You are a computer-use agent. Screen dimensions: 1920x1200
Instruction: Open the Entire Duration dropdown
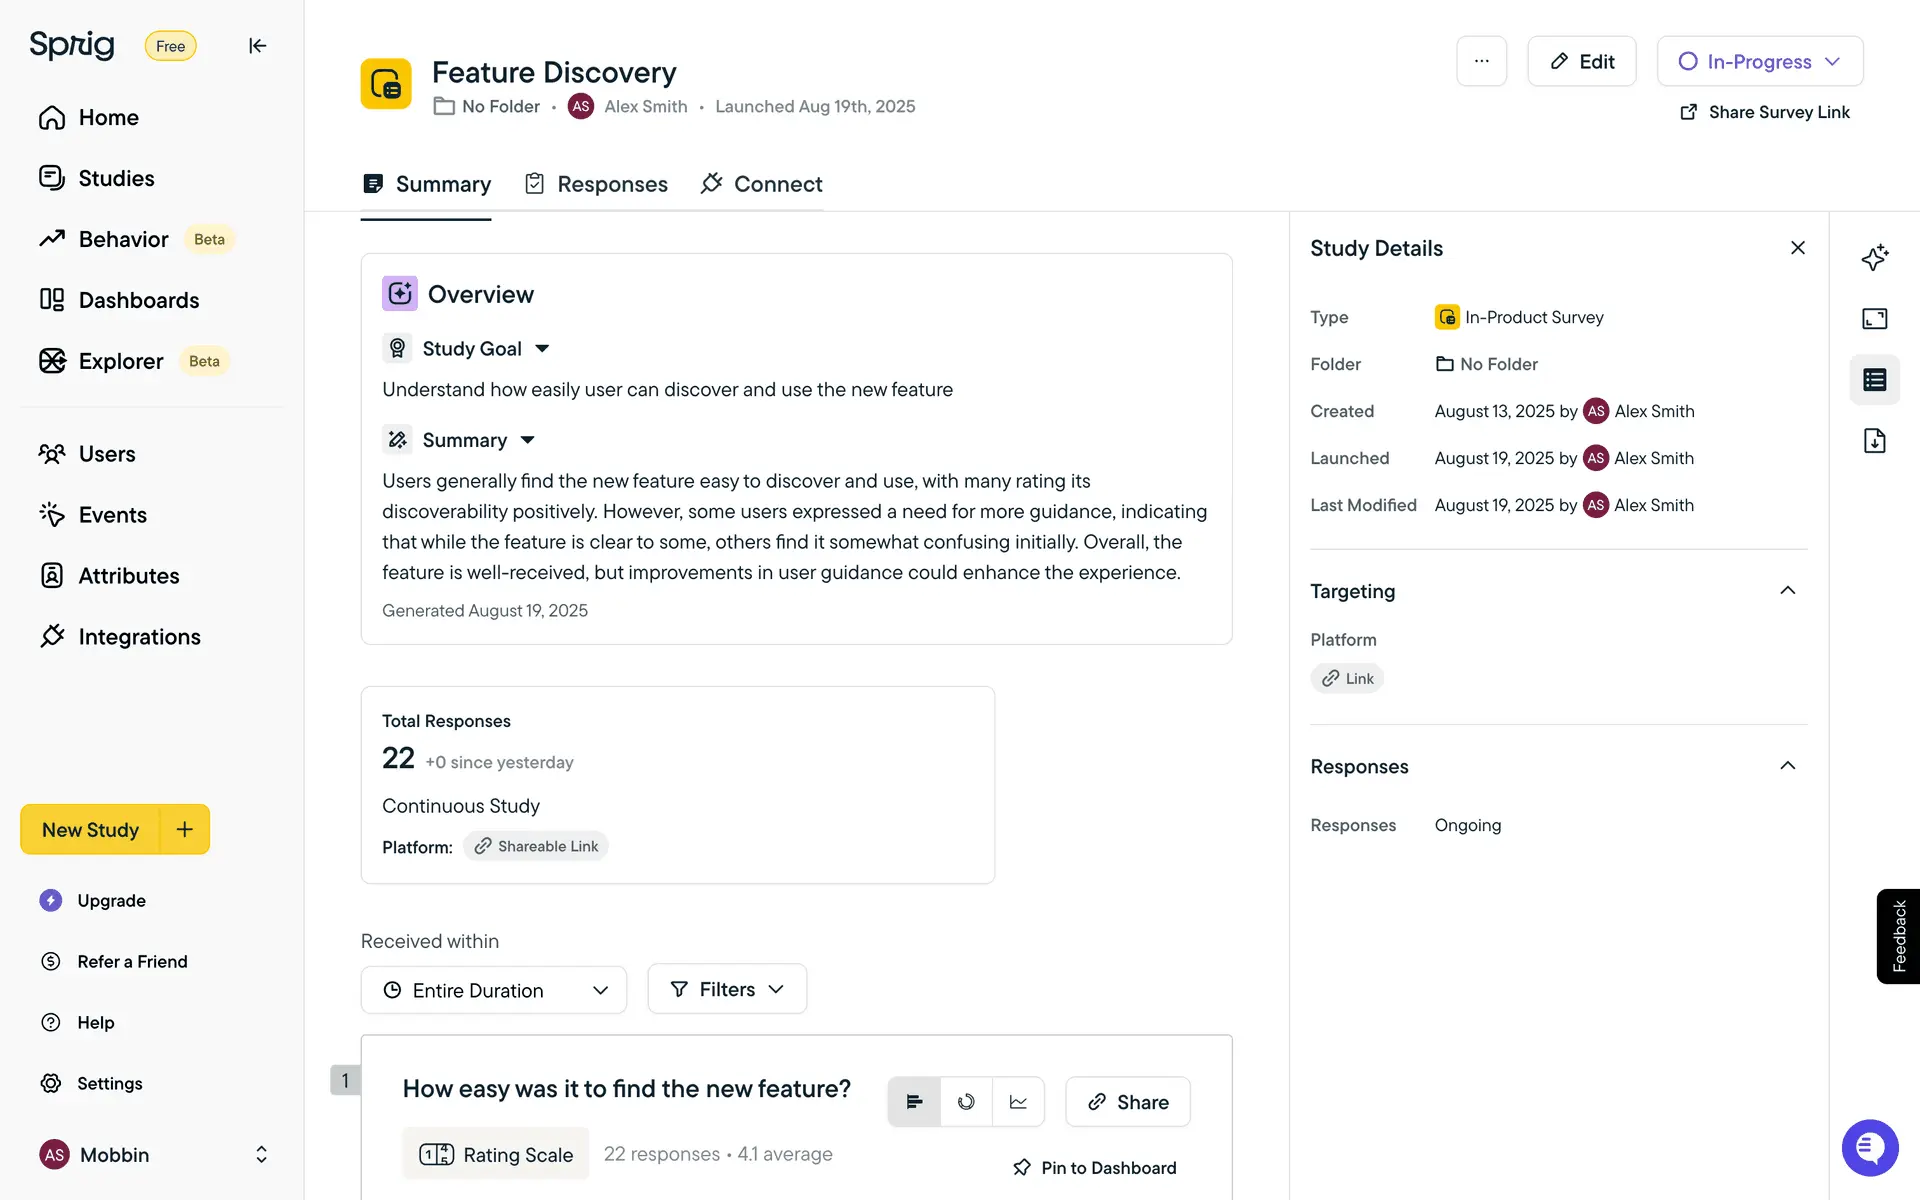(x=494, y=990)
